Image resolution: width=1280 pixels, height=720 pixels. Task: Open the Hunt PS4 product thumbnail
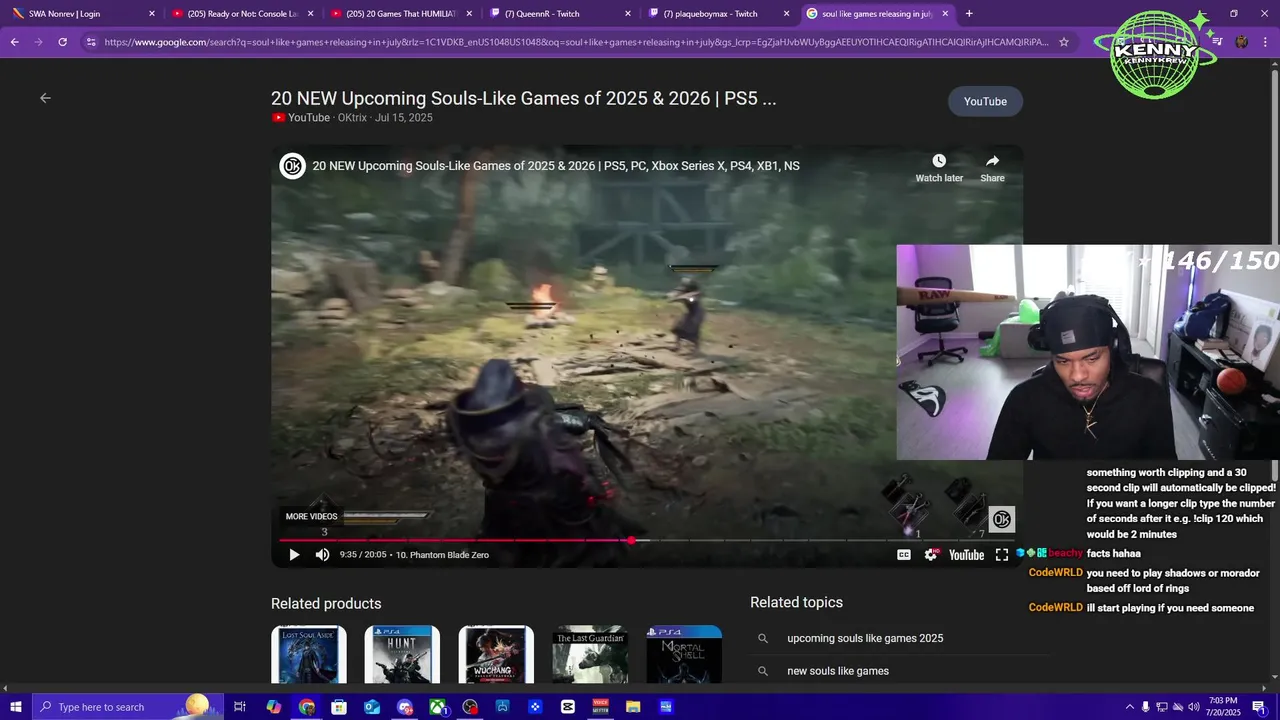[x=402, y=655]
